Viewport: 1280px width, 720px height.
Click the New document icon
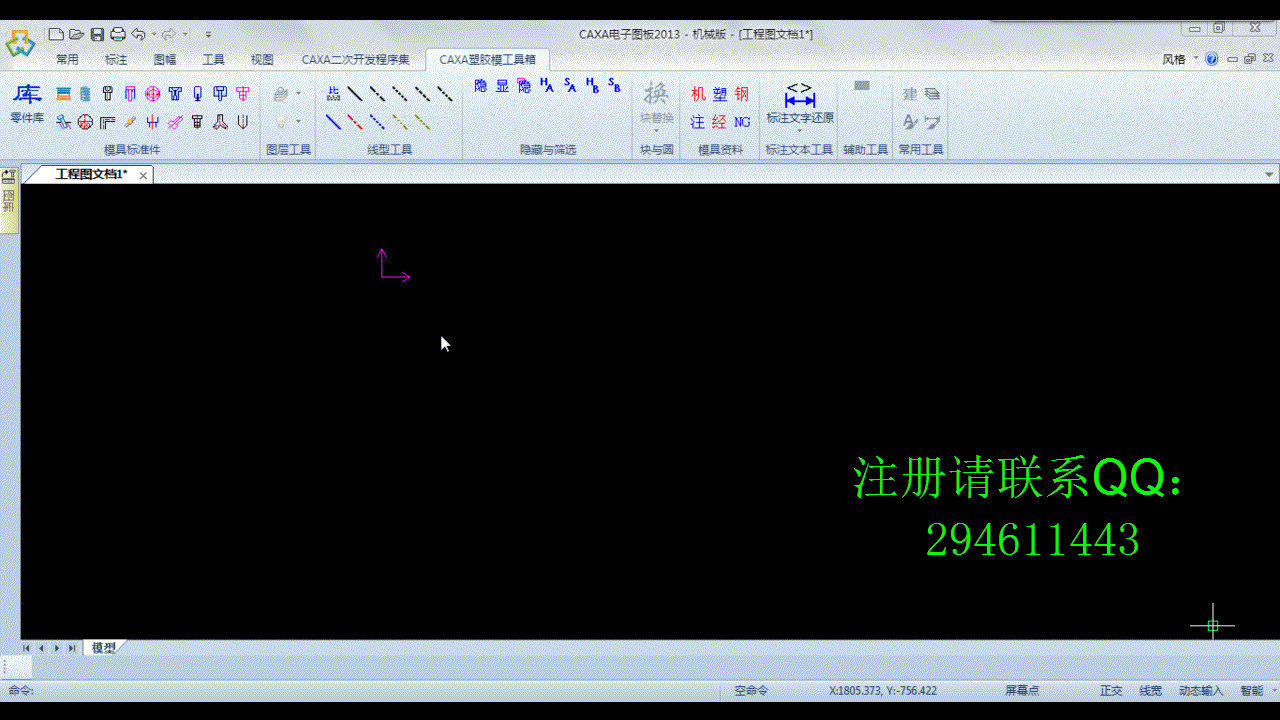coord(57,34)
